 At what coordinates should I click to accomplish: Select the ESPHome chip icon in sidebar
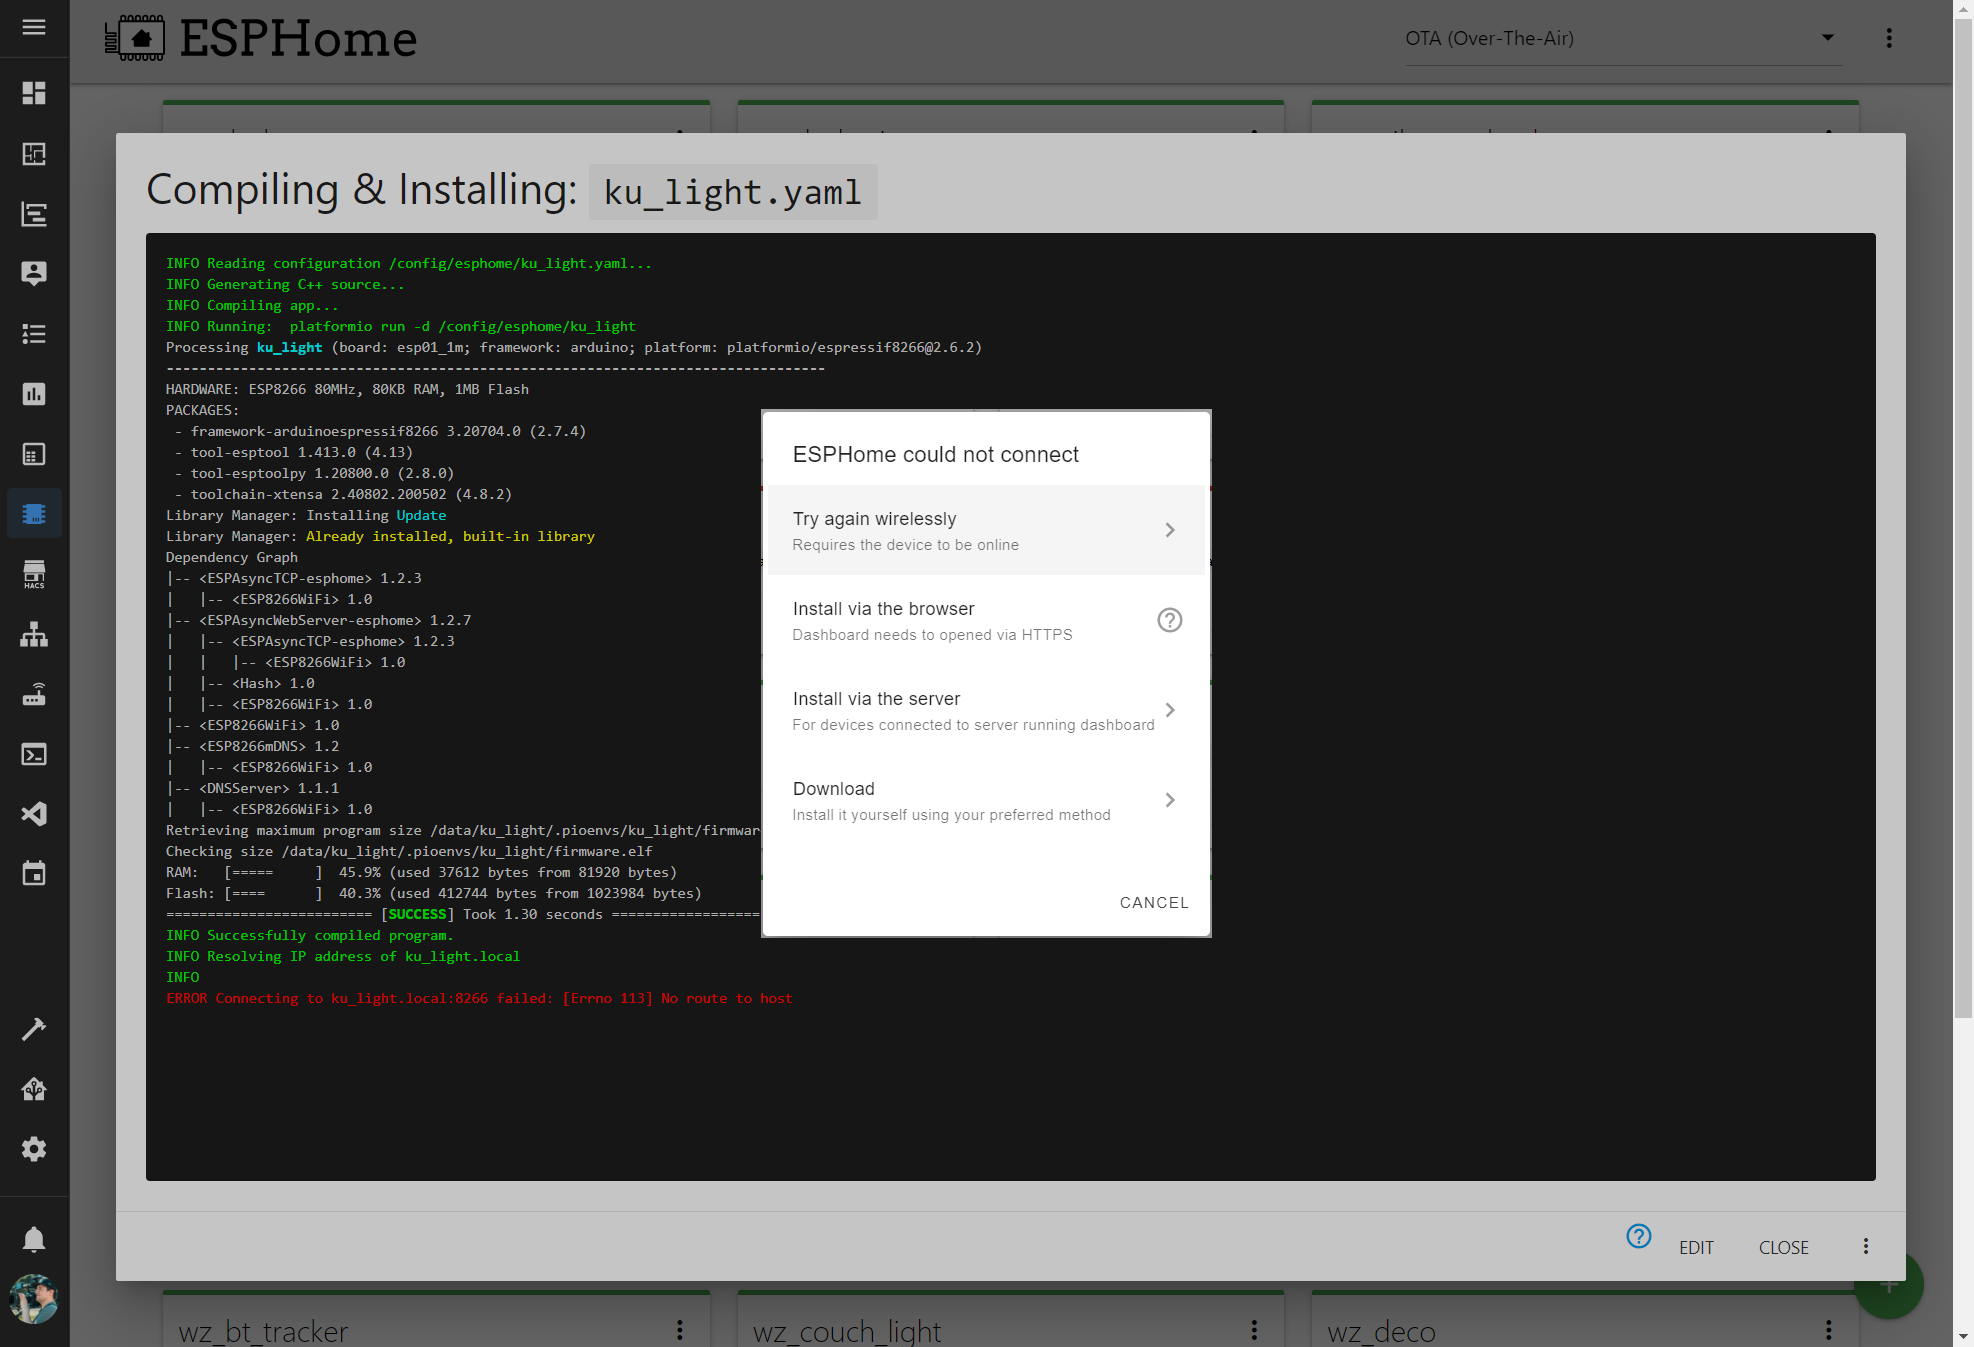34,513
